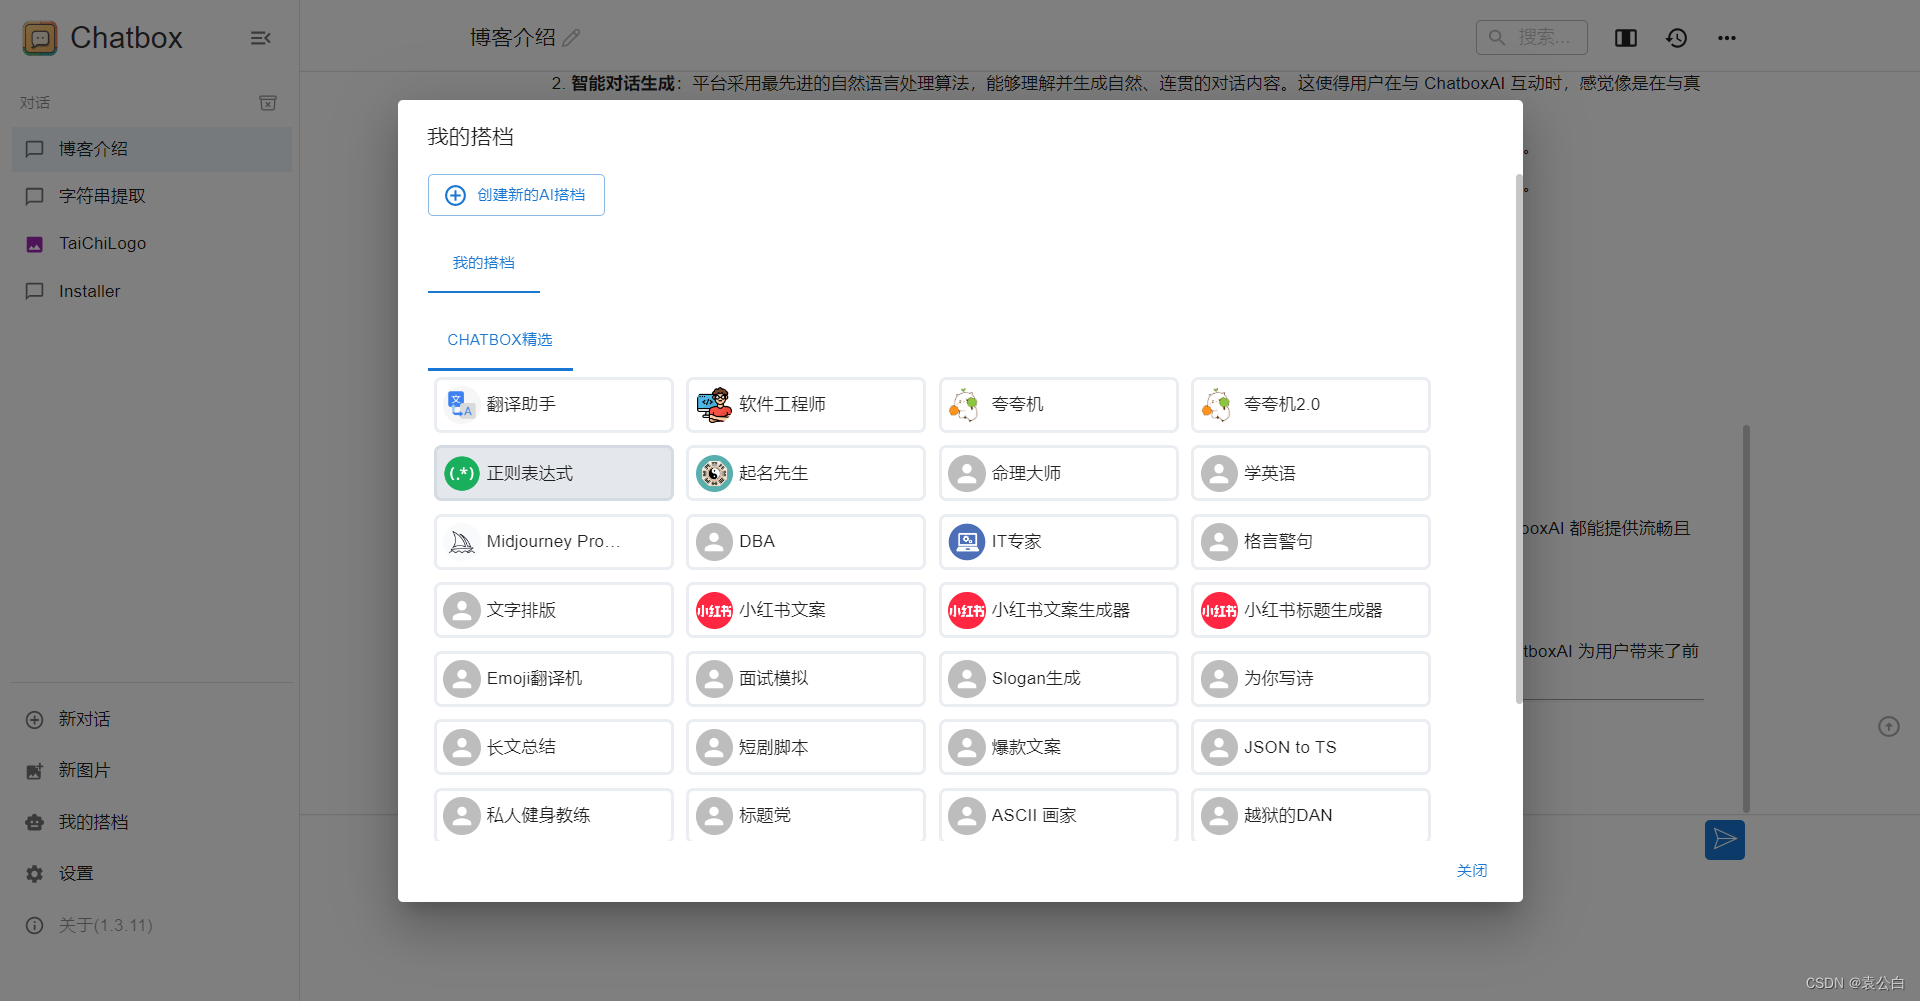Select the 文字排版 copilot
Image resolution: width=1920 pixels, height=1001 pixels.
tap(554, 610)
